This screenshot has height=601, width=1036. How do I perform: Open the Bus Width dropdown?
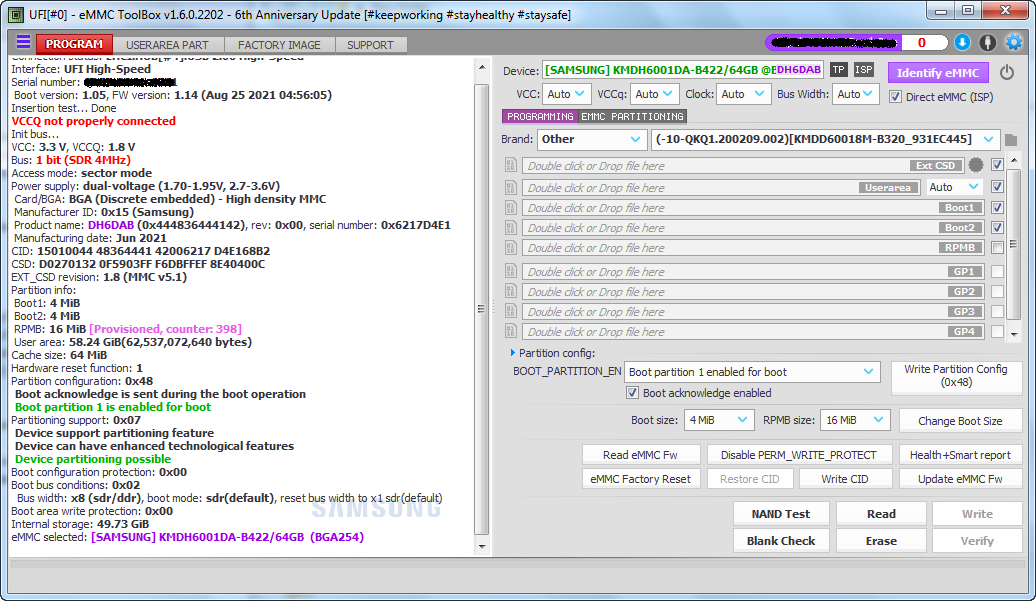[855, 94]
